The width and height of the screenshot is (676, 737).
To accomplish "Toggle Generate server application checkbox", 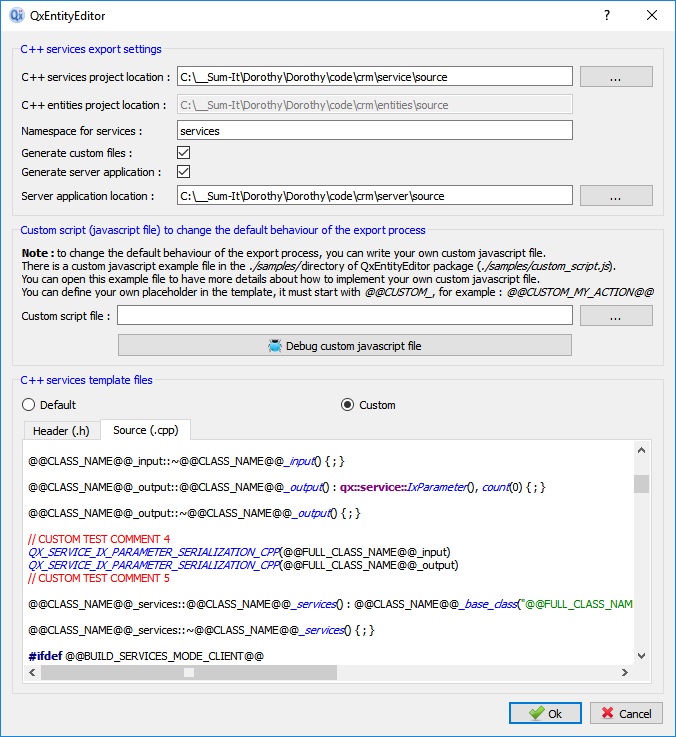I will coord(183,172).
